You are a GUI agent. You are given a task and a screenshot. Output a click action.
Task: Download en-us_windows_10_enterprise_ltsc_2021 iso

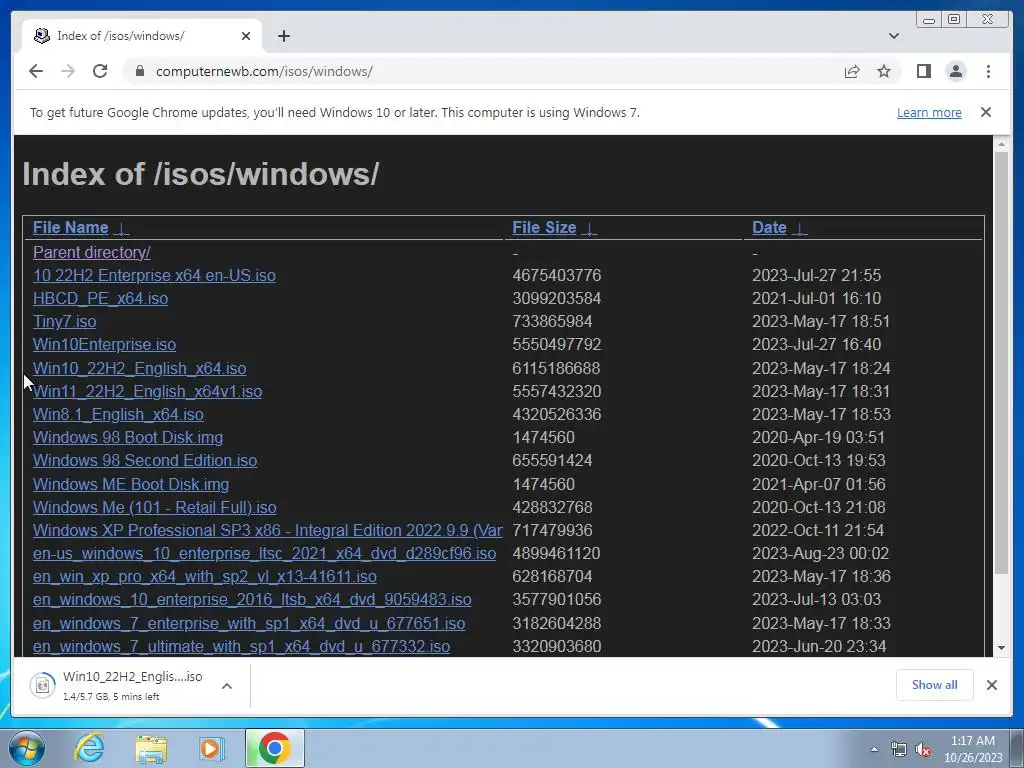click(x=264, y=553)
